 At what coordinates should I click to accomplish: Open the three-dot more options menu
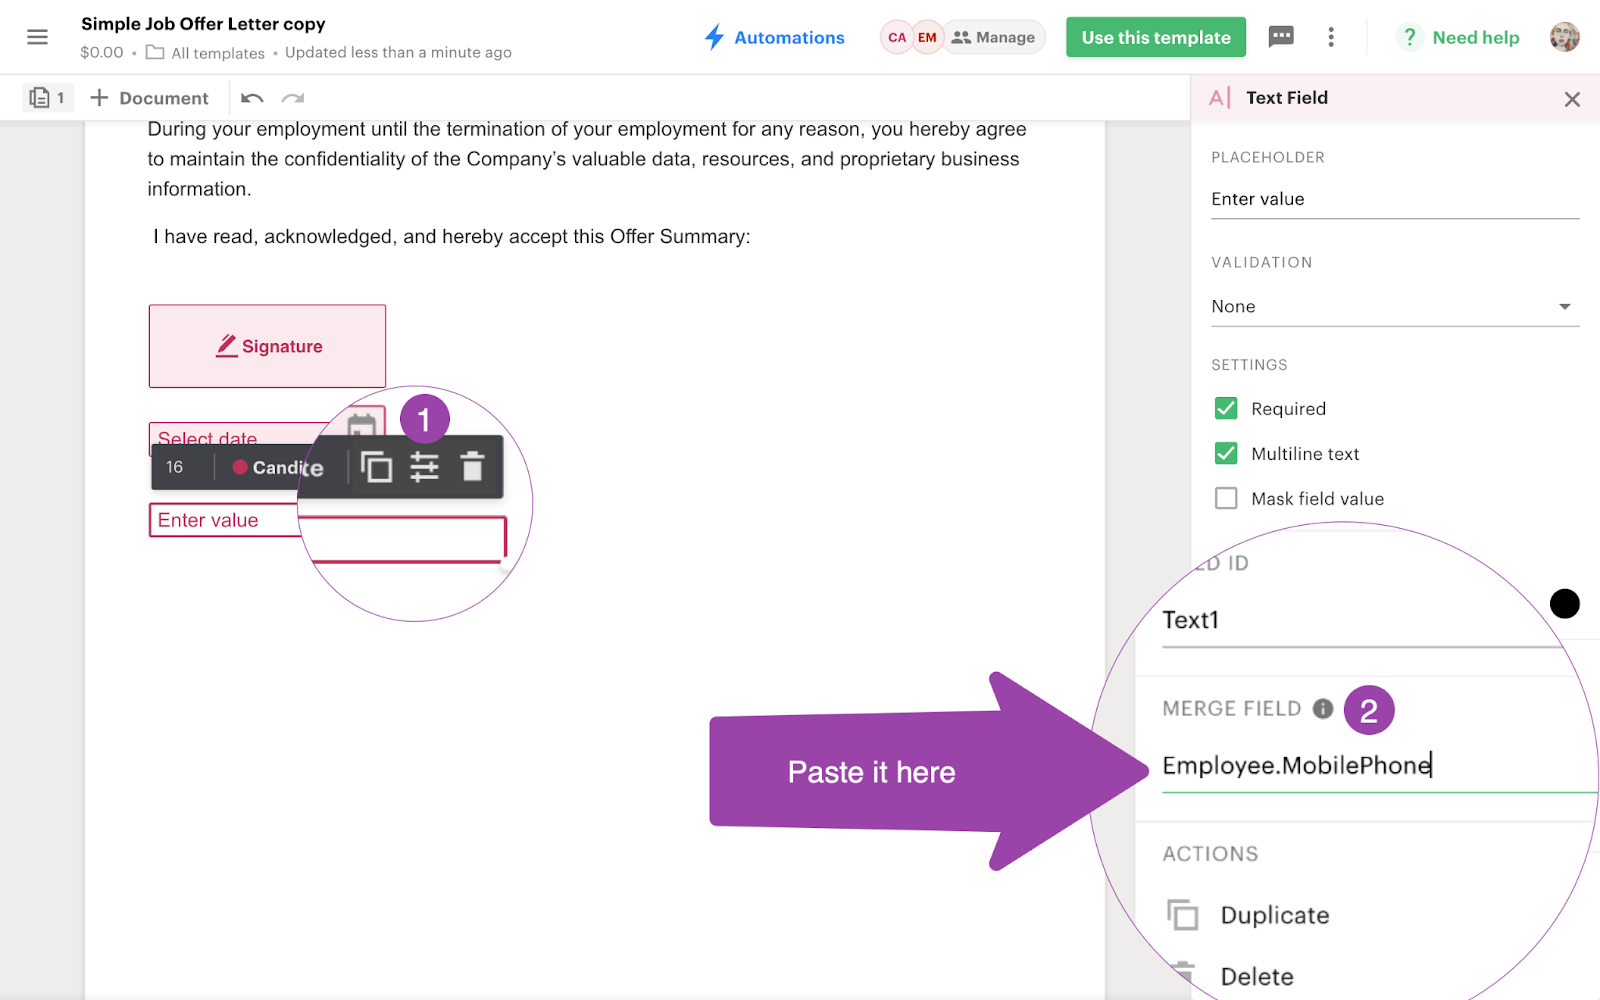[1331, 37]
